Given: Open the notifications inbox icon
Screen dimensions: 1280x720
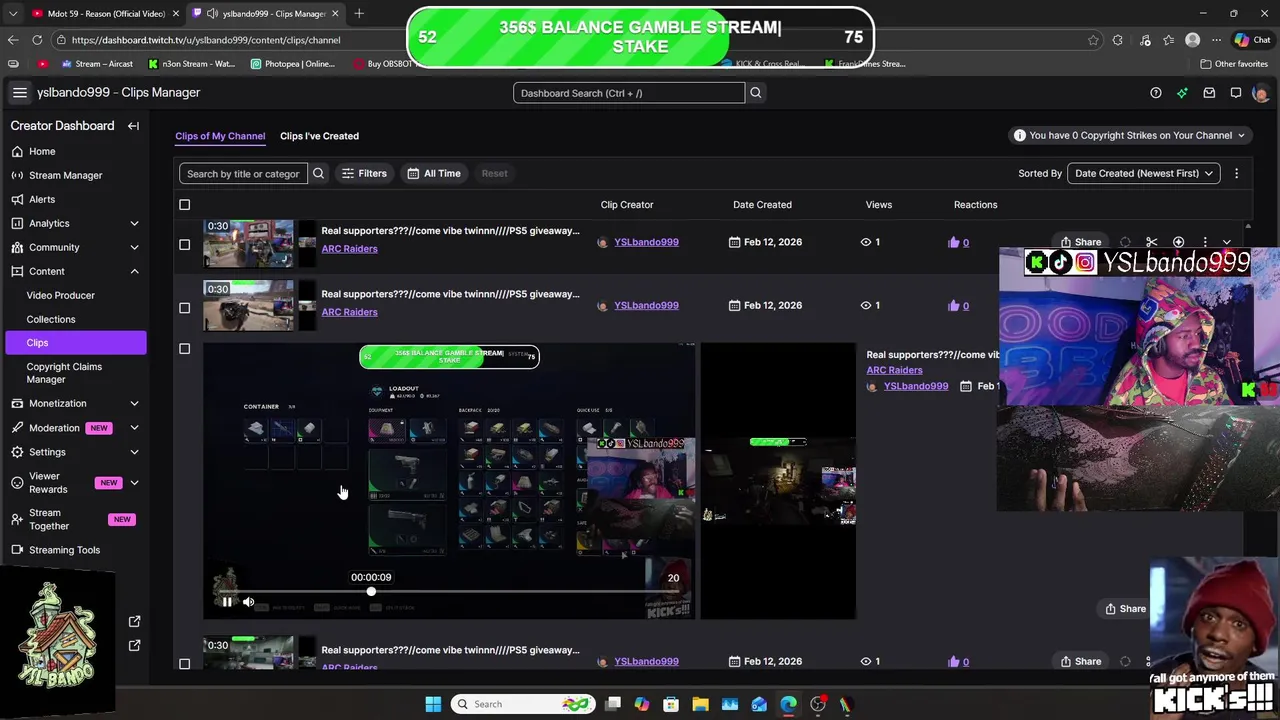Looking at the screenshot, I should pyautogui.click(x=1209, y=93).
